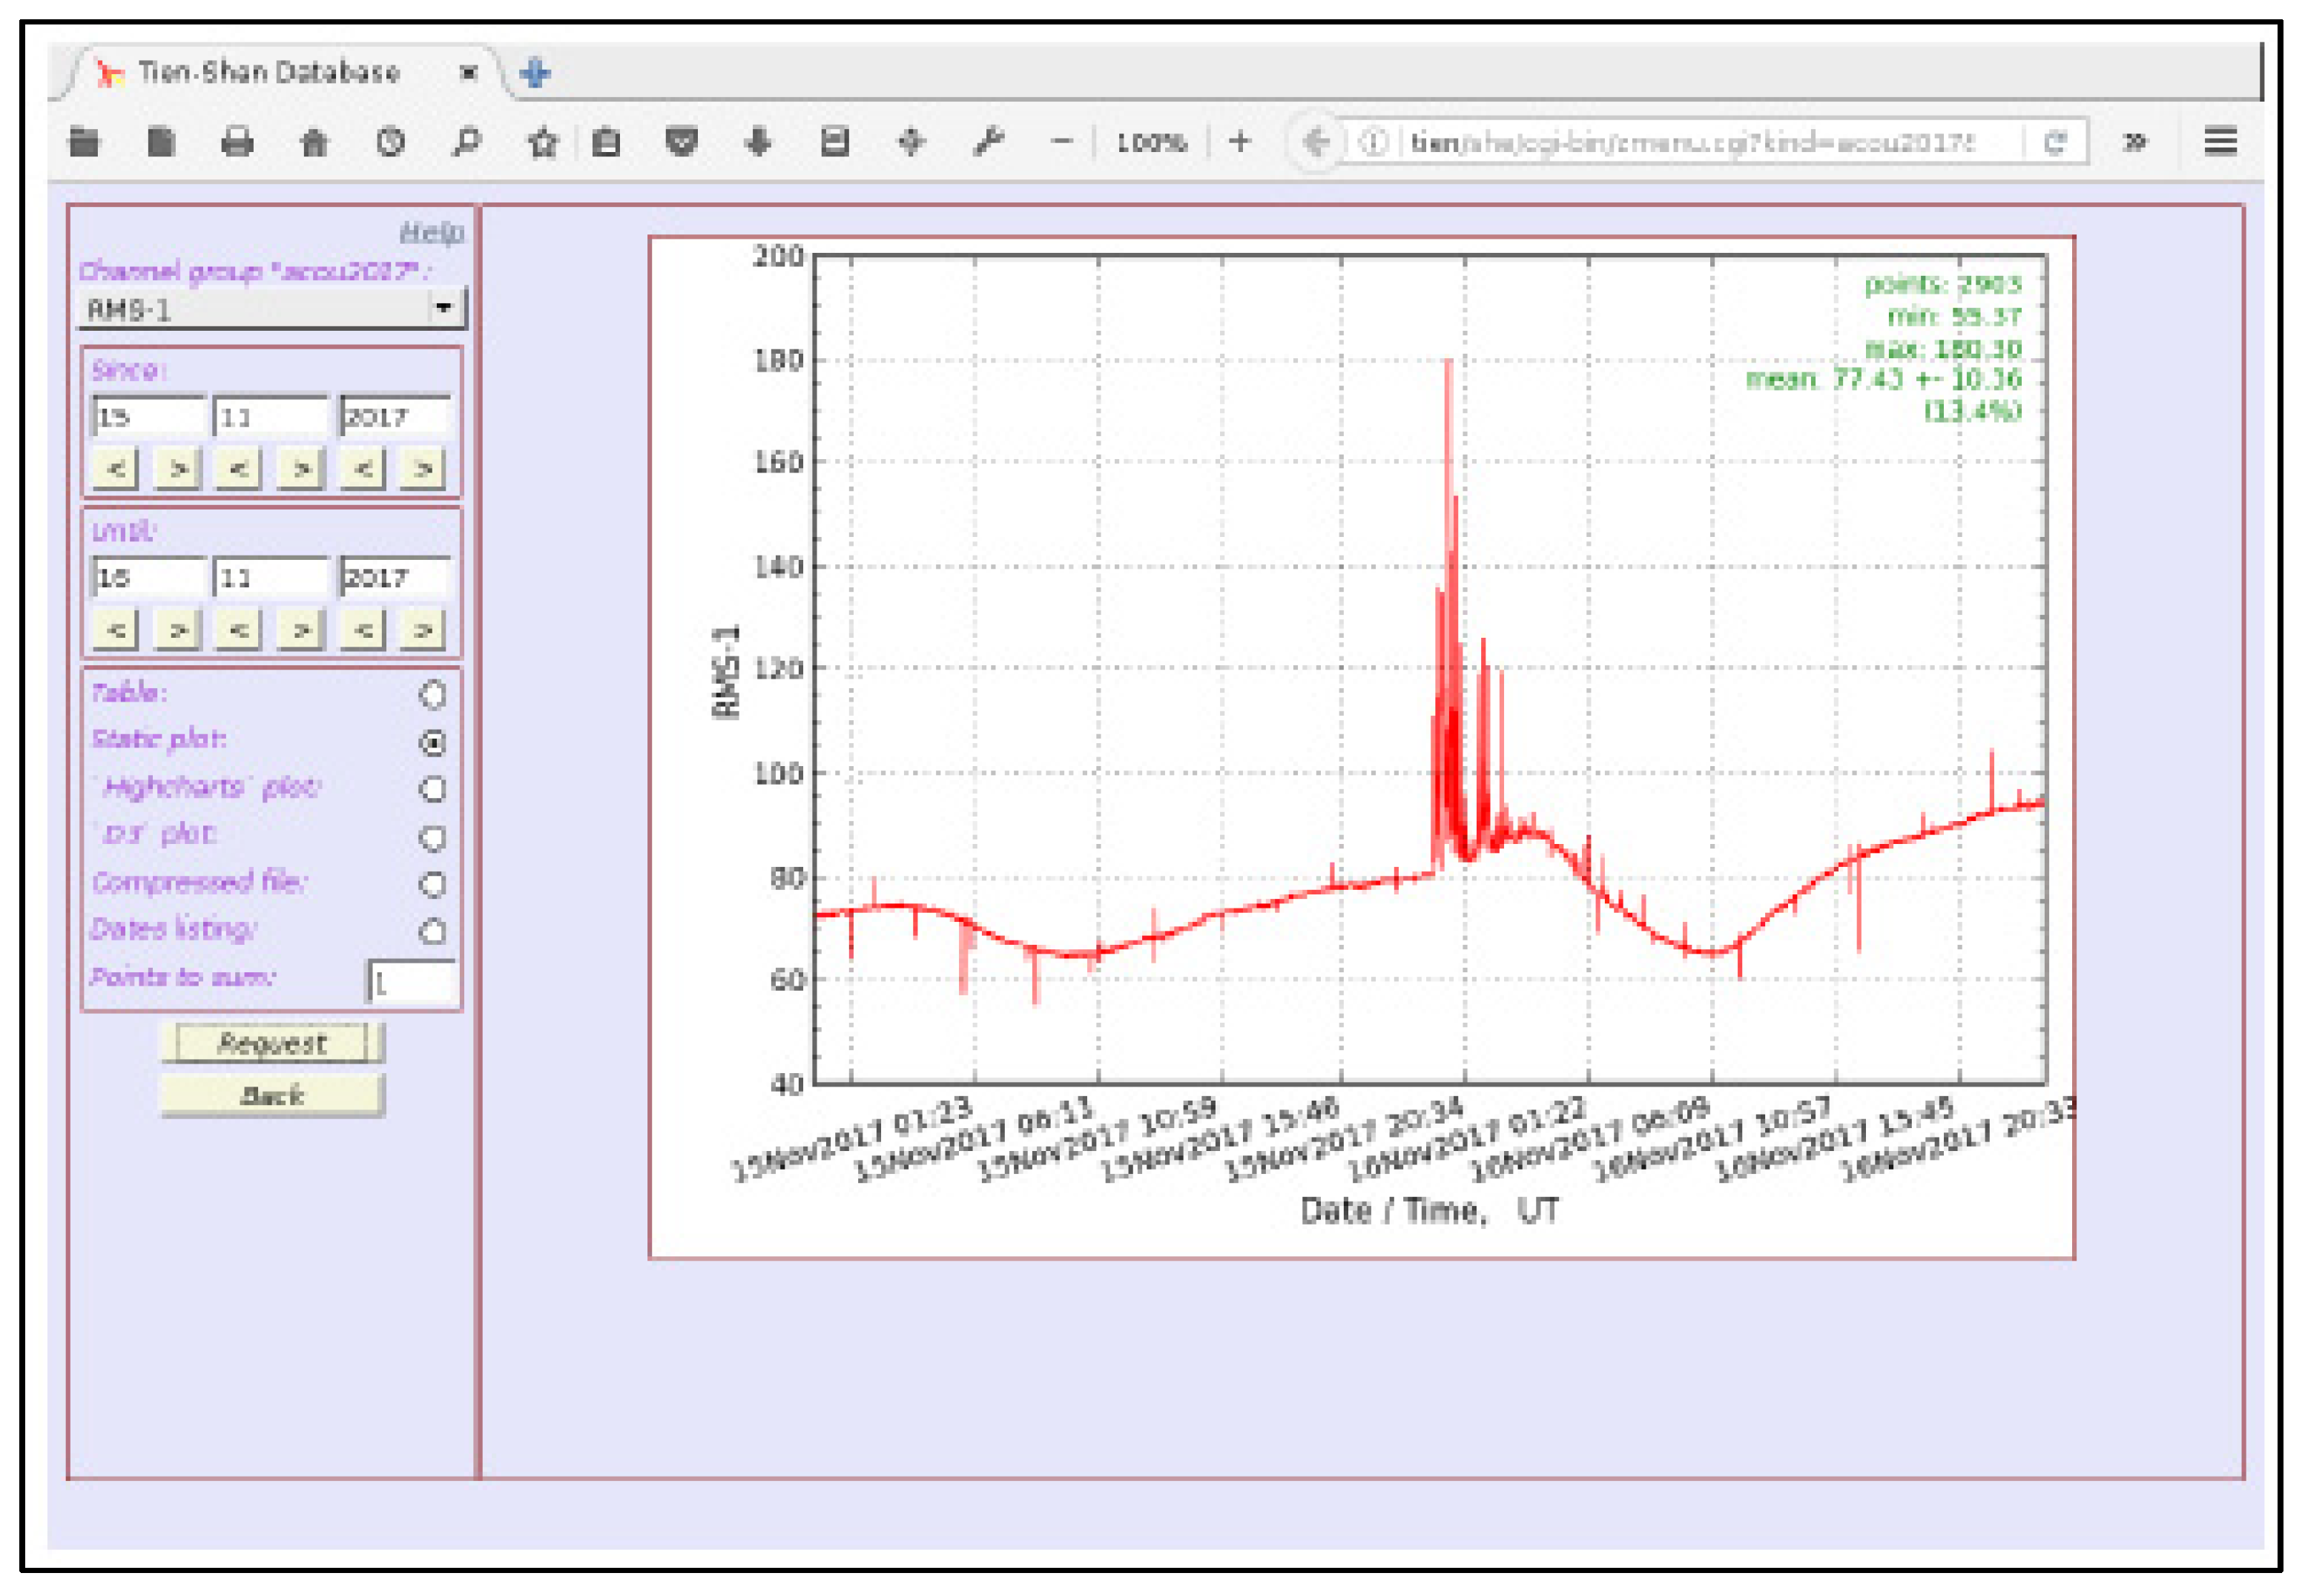Click the Pocket shield icon
2305x1596 pixels.
(x=682, y=142)
